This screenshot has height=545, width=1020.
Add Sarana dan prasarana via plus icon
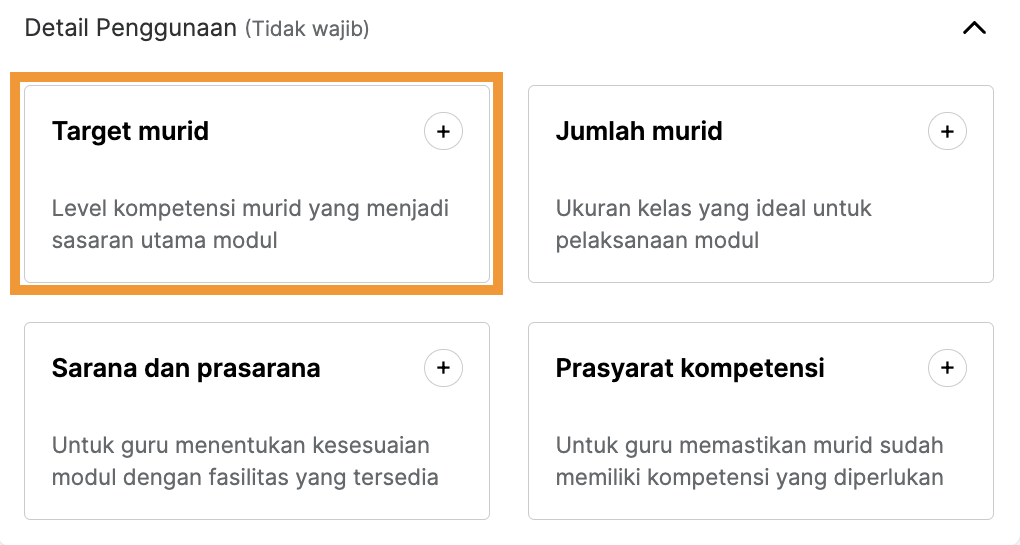click(443, 367)
